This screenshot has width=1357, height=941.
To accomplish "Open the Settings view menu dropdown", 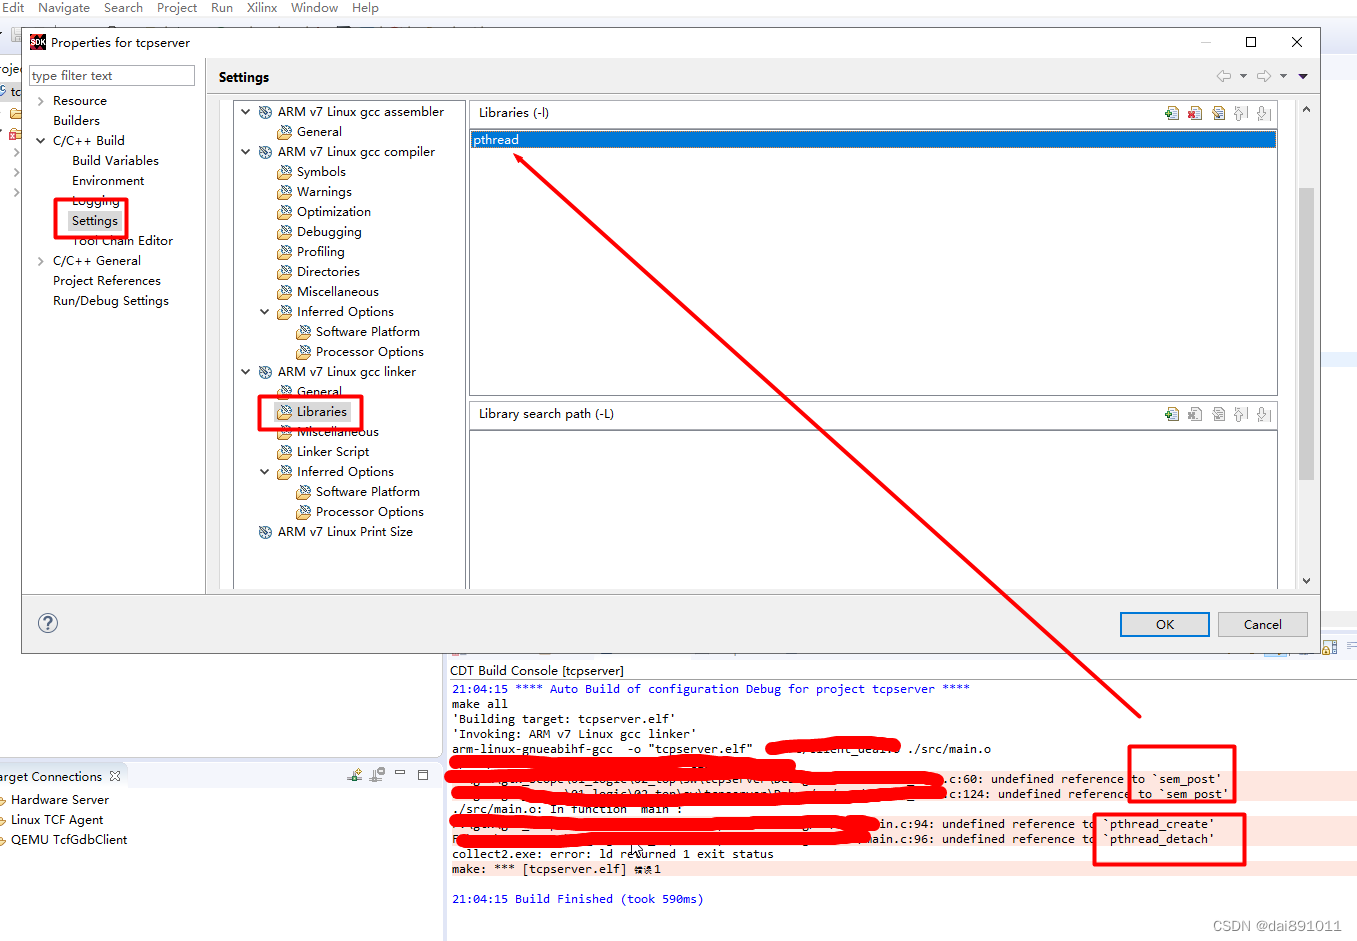I will [x=1303, y=76].
